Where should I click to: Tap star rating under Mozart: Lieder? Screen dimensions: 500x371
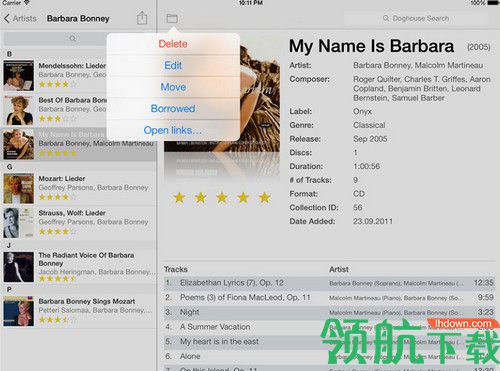click(x=57, y=197)
